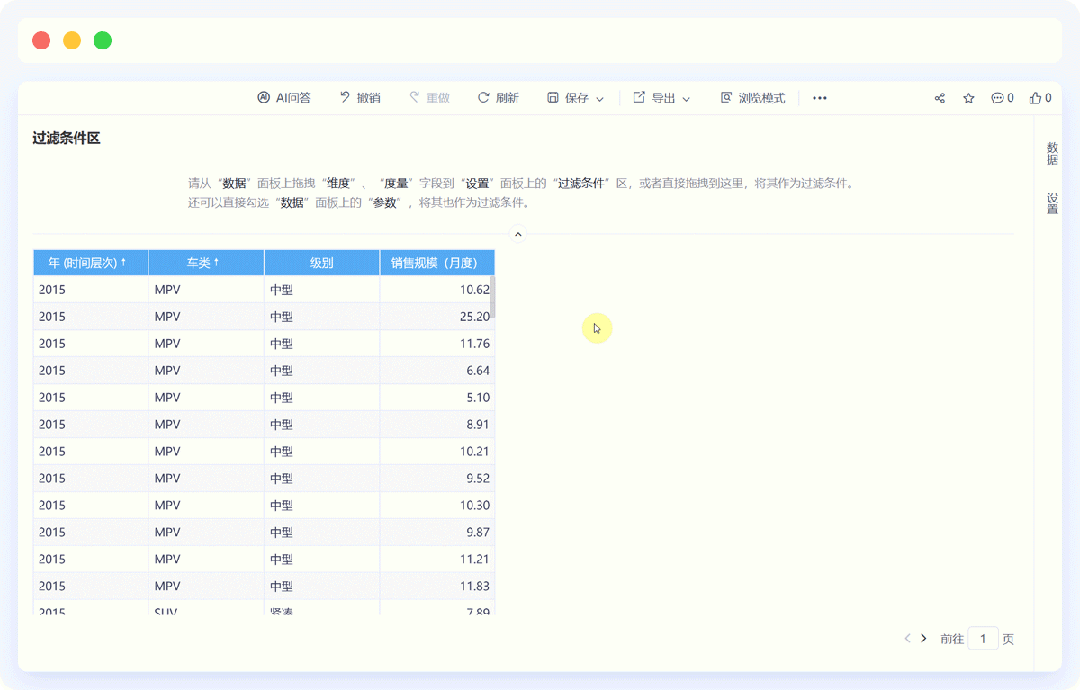Switch to the 数据 side panel tab

pos(1052,153)
